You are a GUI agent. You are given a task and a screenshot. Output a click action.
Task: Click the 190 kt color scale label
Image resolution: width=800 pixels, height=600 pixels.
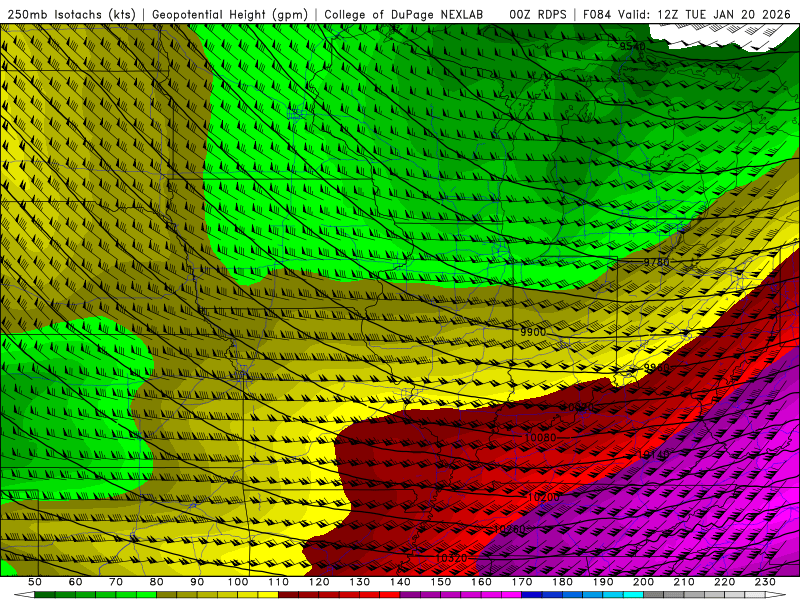604,582
